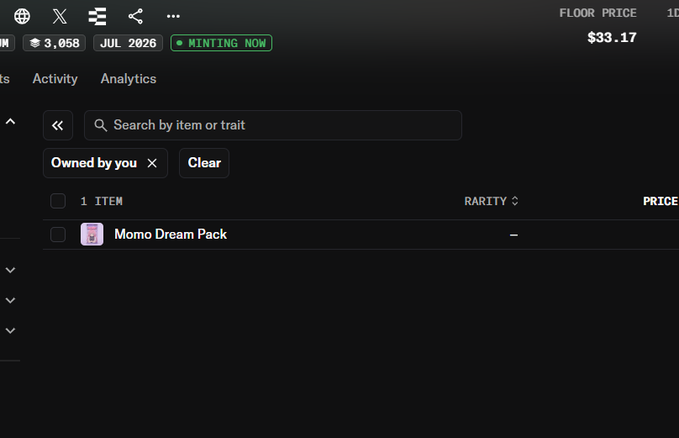
Task: Open the collection website globe icon
Action: tap(22, 16)
